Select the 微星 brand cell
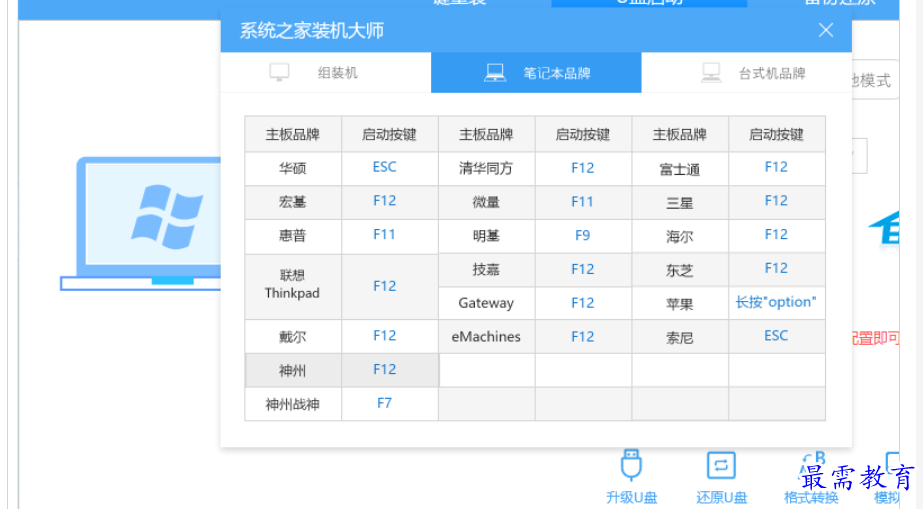This screenshot has height=509, width=923. point(486,202)
